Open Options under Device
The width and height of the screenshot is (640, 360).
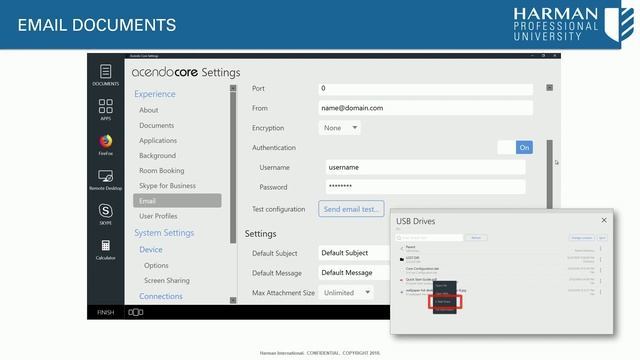tap(156, 265)
